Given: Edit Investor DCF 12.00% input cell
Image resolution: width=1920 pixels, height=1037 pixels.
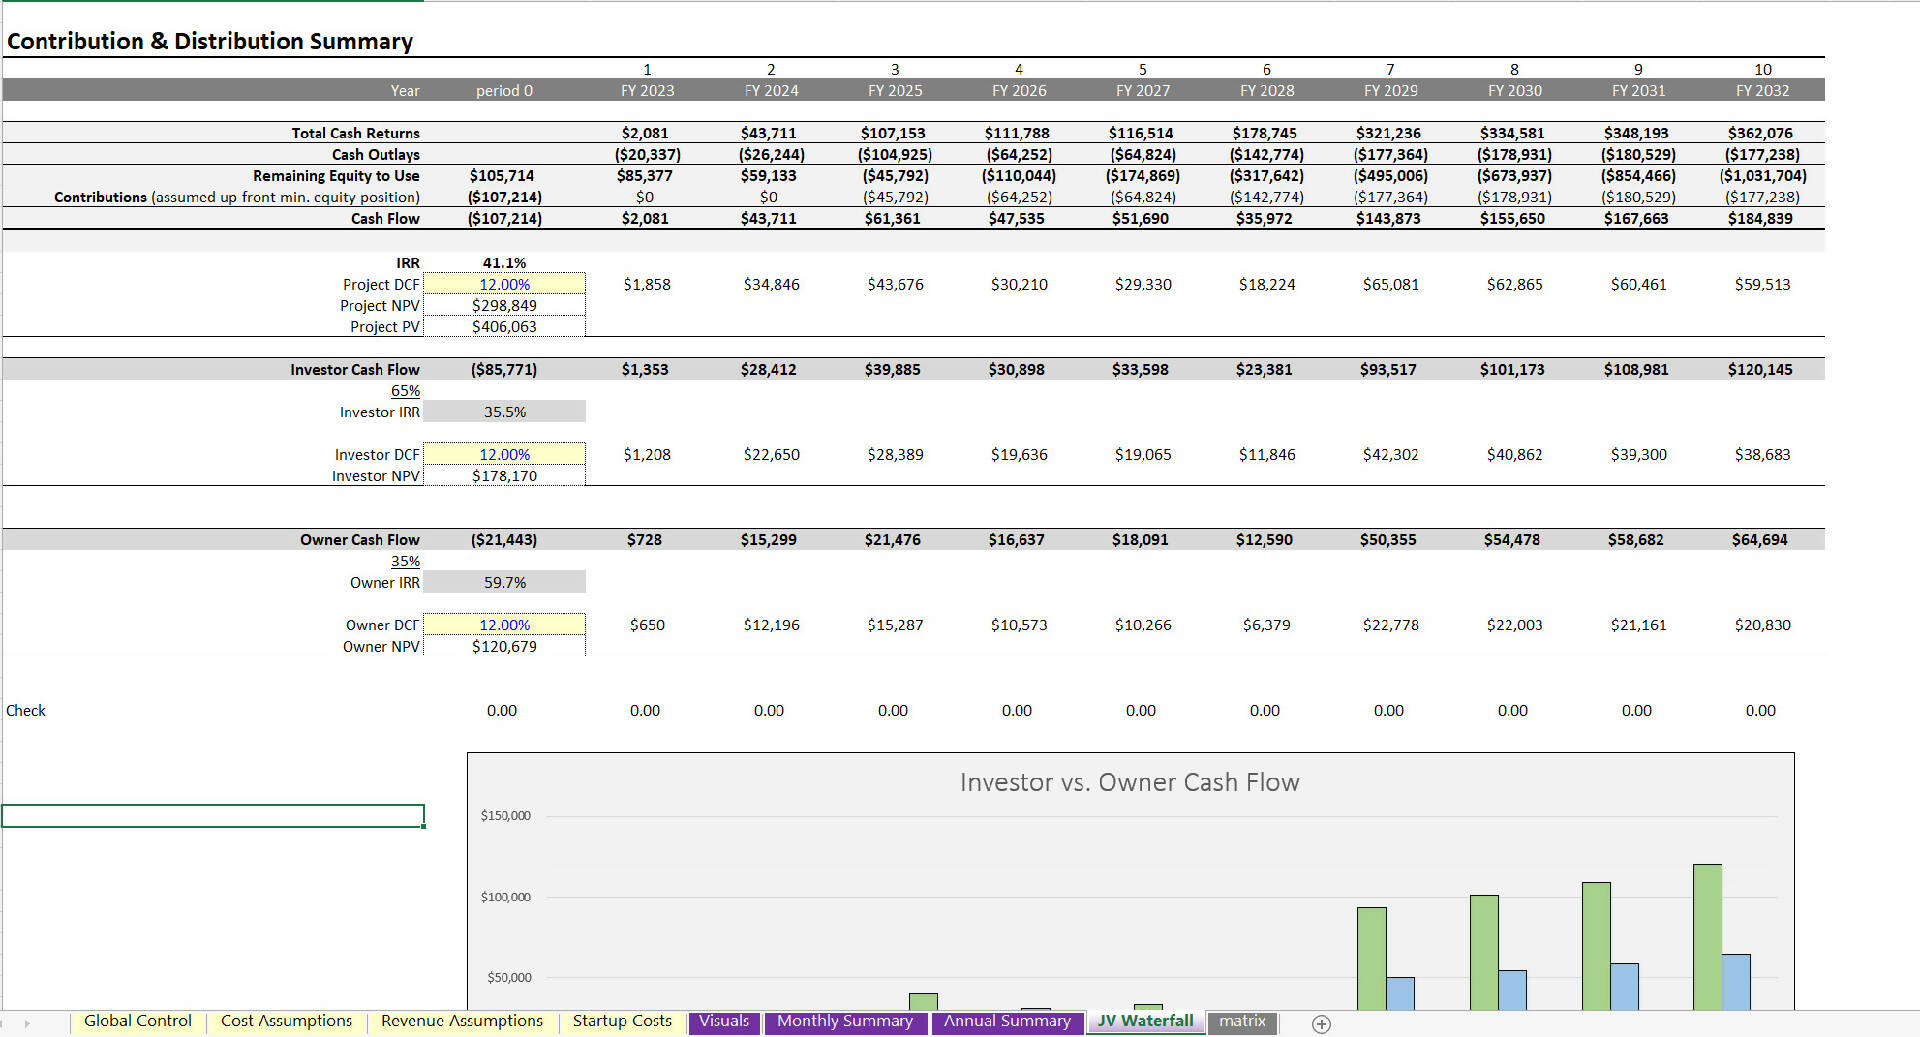Looking at the screenshot, I should [504, 454].
